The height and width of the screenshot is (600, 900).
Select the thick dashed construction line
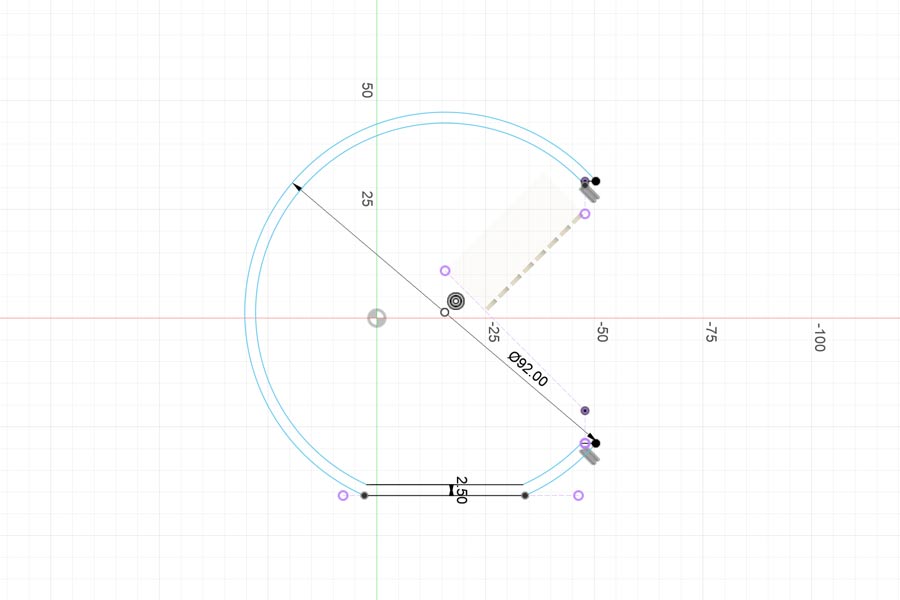coord(534,262)
